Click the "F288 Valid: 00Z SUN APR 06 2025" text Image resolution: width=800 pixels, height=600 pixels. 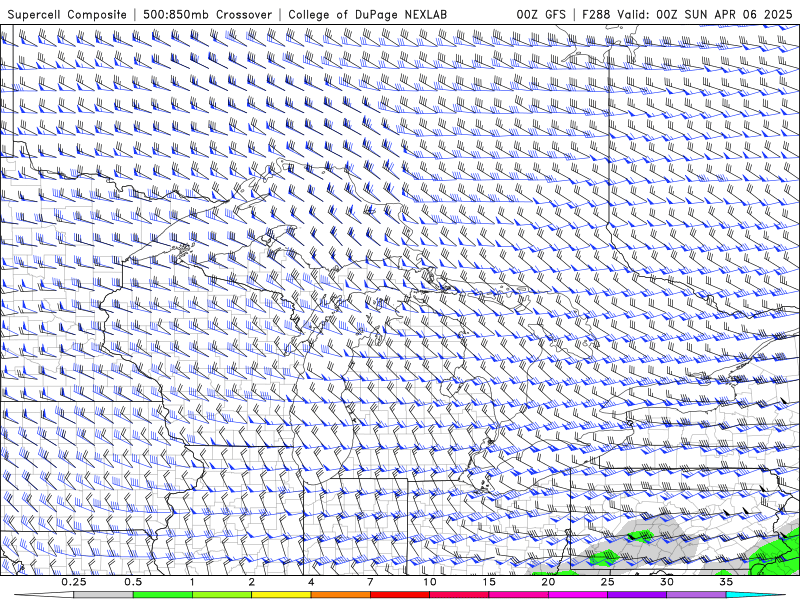[x=687, y=15]
